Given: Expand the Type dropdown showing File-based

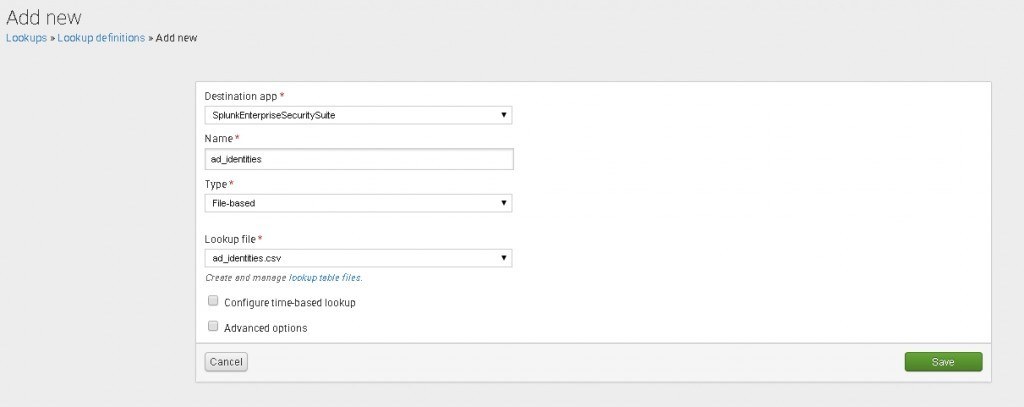Looking at the screenshot, I should point(358,203).
